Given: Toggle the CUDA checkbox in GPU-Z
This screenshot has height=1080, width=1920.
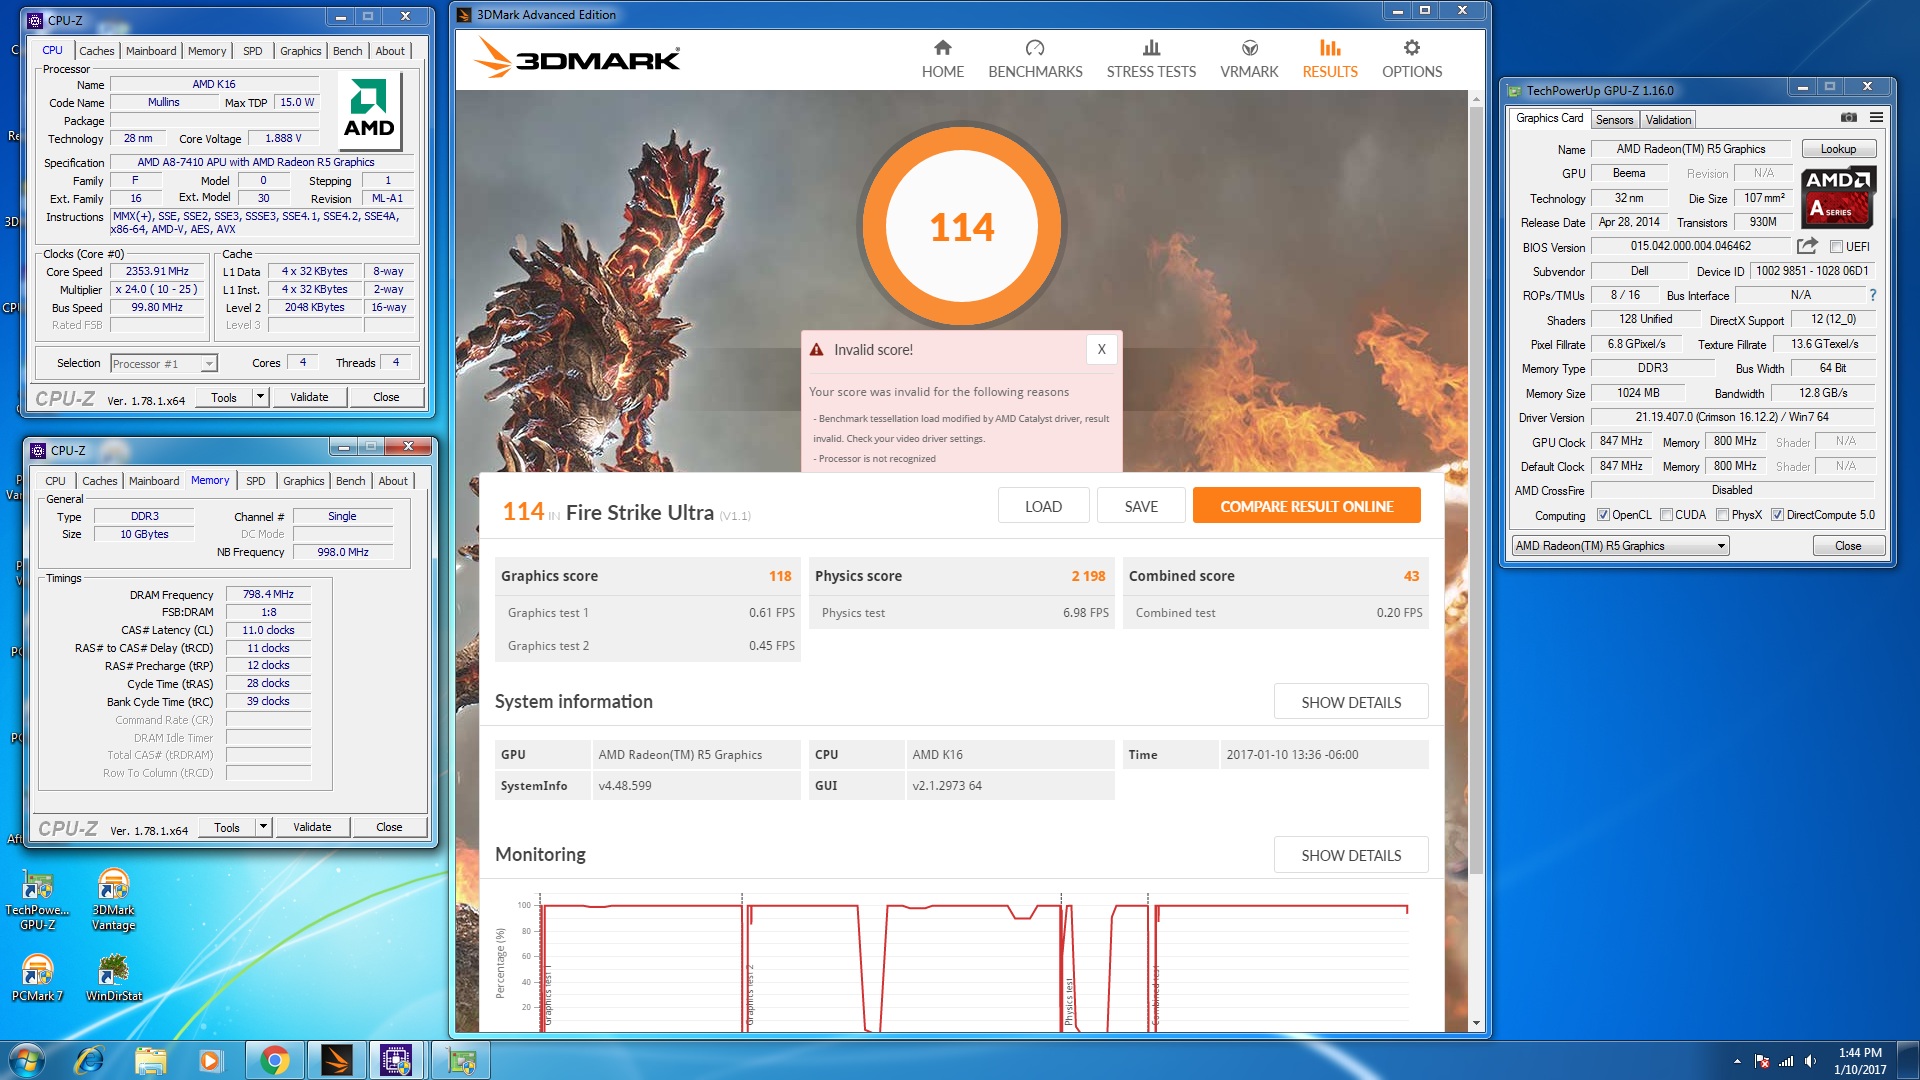Looking at the screenshot, I should [x=1666, y=515].
